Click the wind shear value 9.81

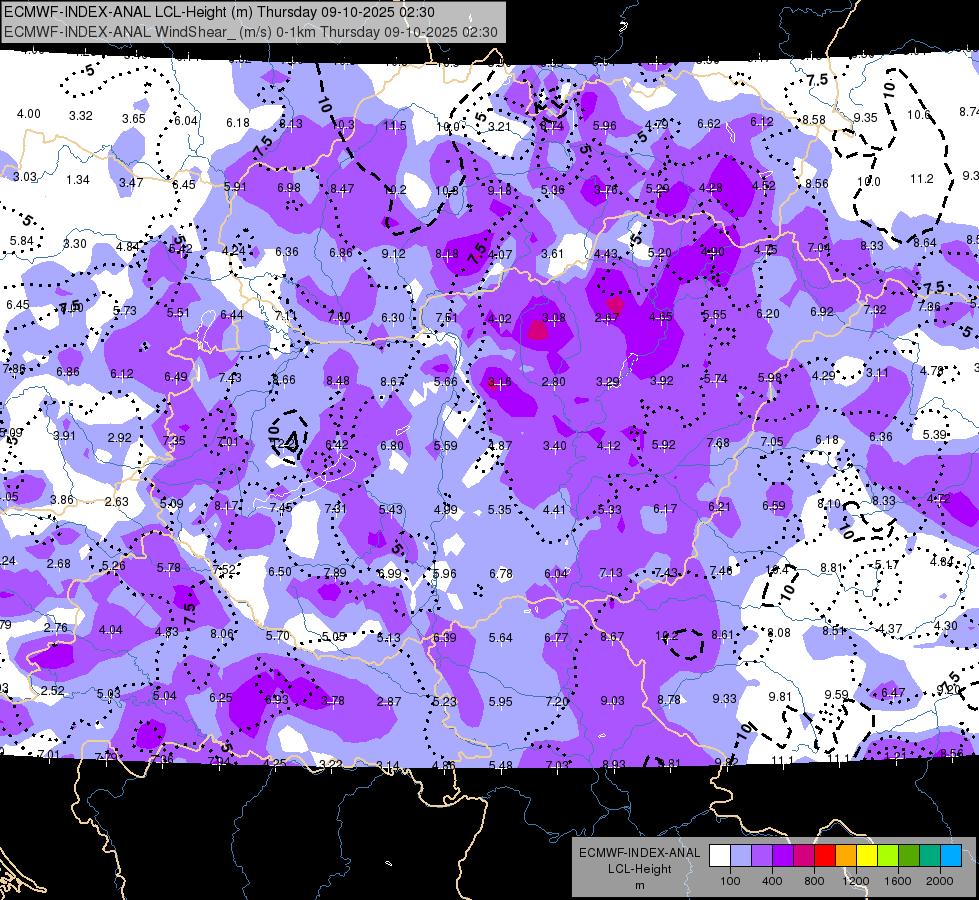click(780, 696)
